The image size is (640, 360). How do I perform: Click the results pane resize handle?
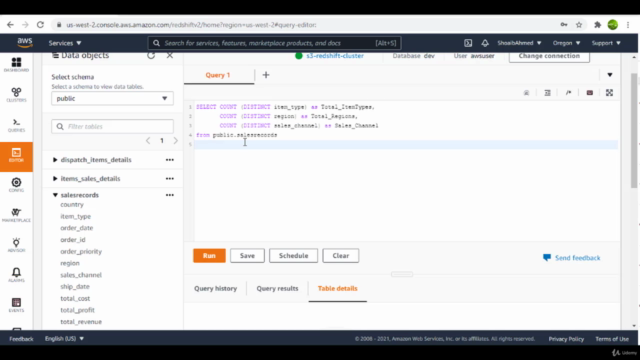(402, 274)
